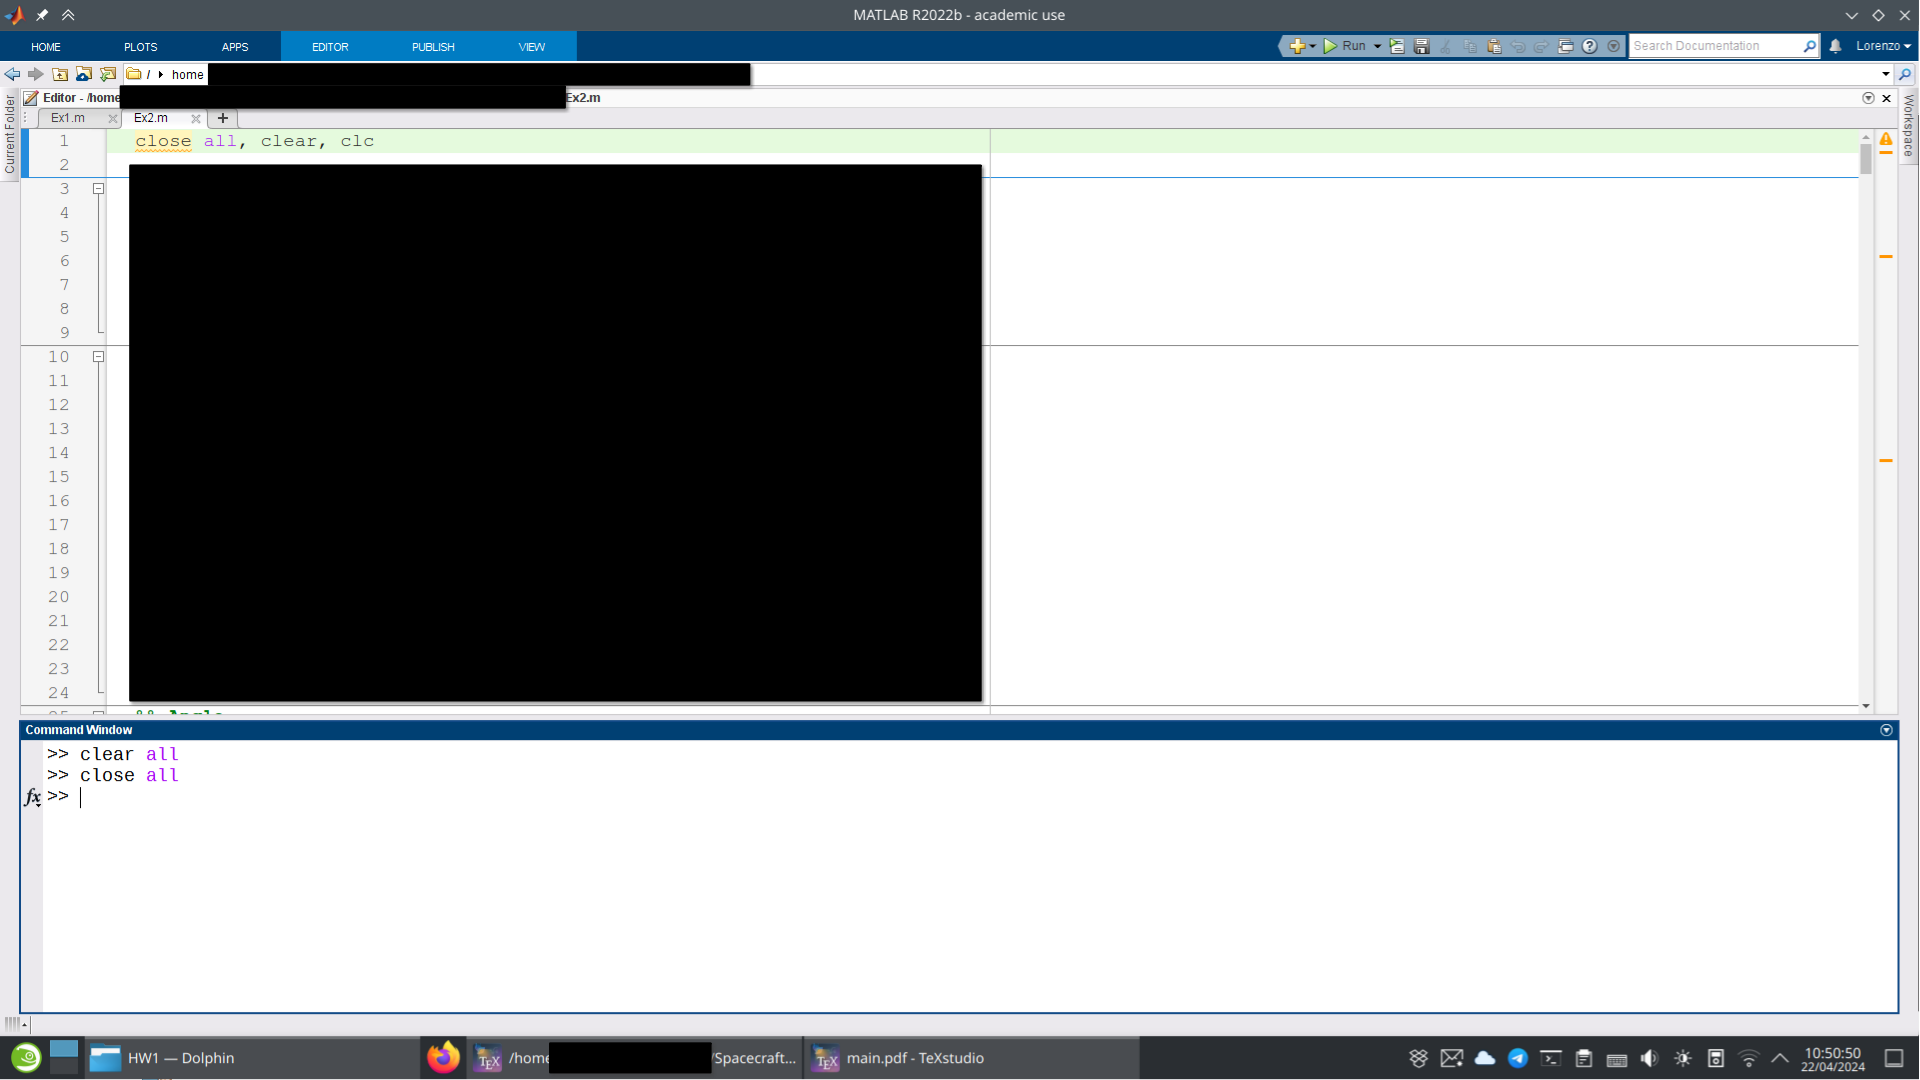The width and height of the screenshot is (1920, 1080).
Task: Expand the Lorenzo account dropdown
Action: pos(1883,46)
